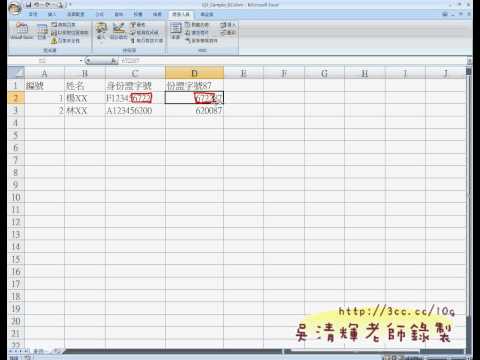Screen dimensions: 480x360
Task: Select cell B2 楊XX
Action: [85, 98]
